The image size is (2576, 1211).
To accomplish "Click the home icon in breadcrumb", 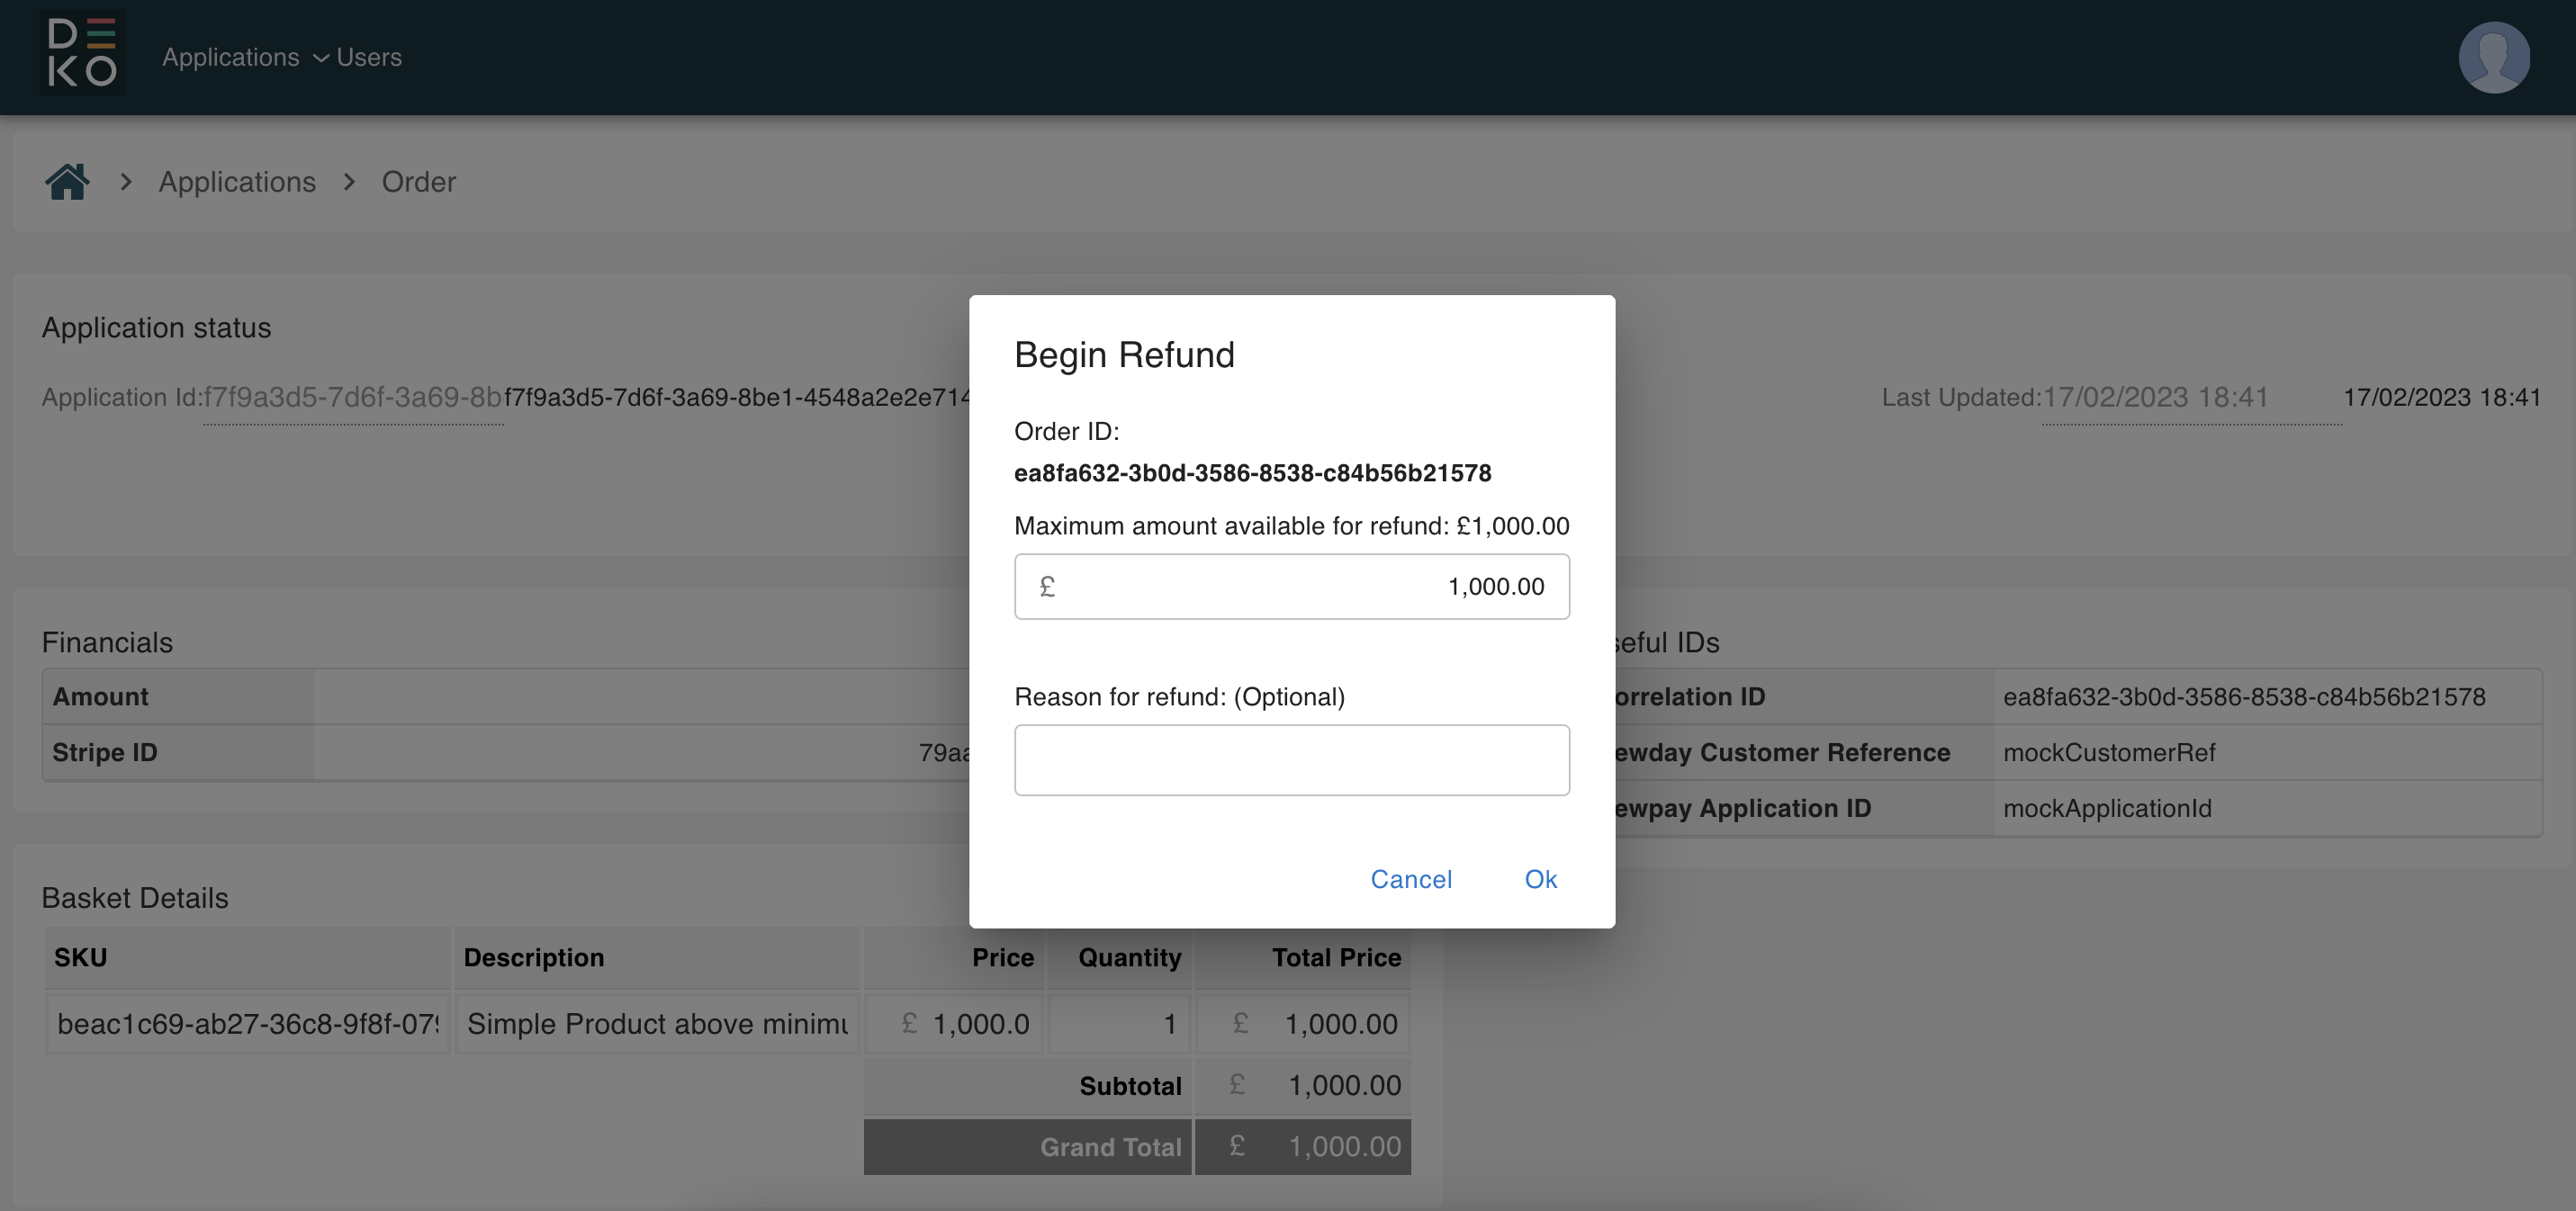I will coord(67,182).
